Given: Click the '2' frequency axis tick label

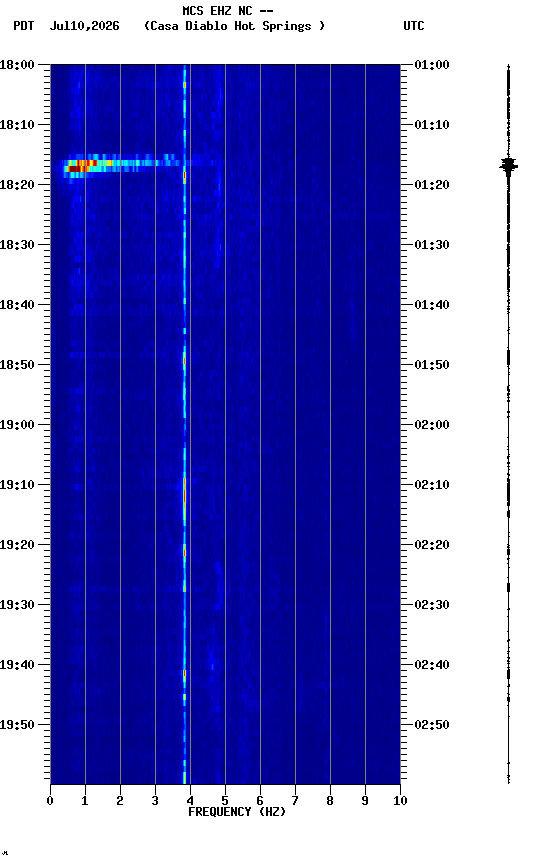Looking at the screenshot, I should pos(120,801).
